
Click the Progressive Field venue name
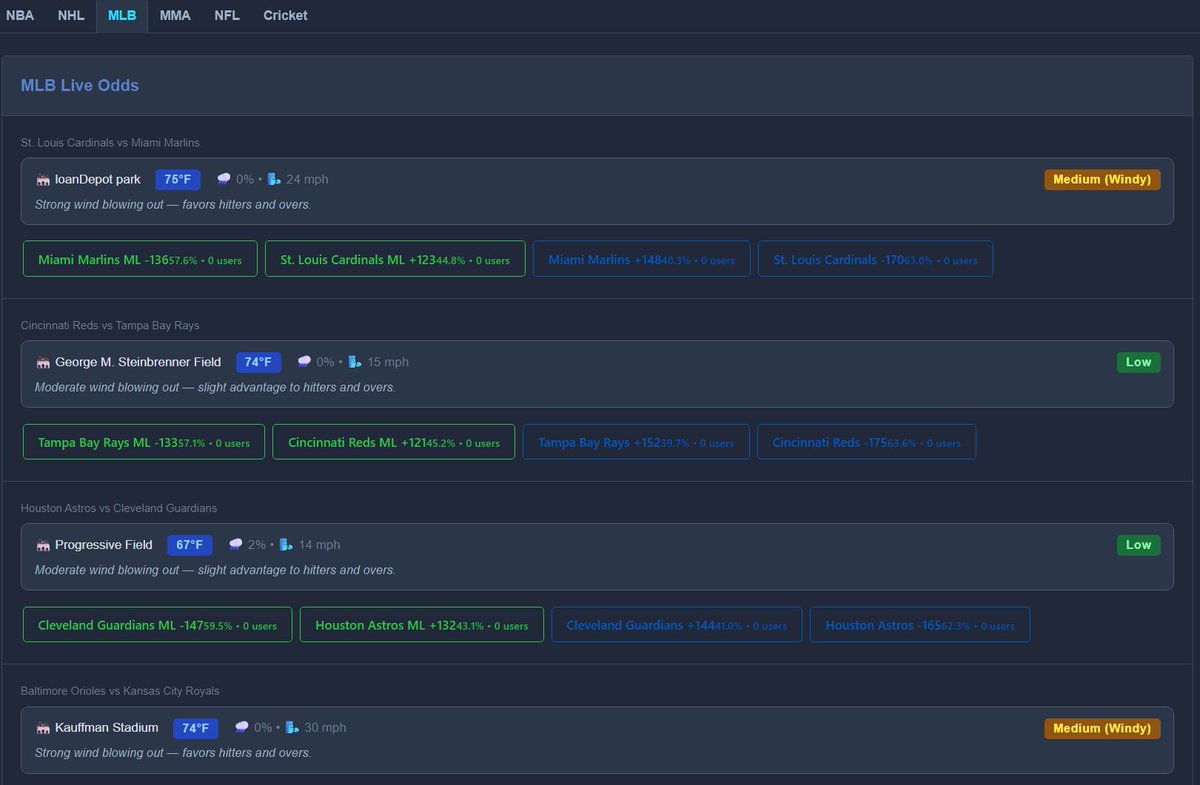coord(104,546)
